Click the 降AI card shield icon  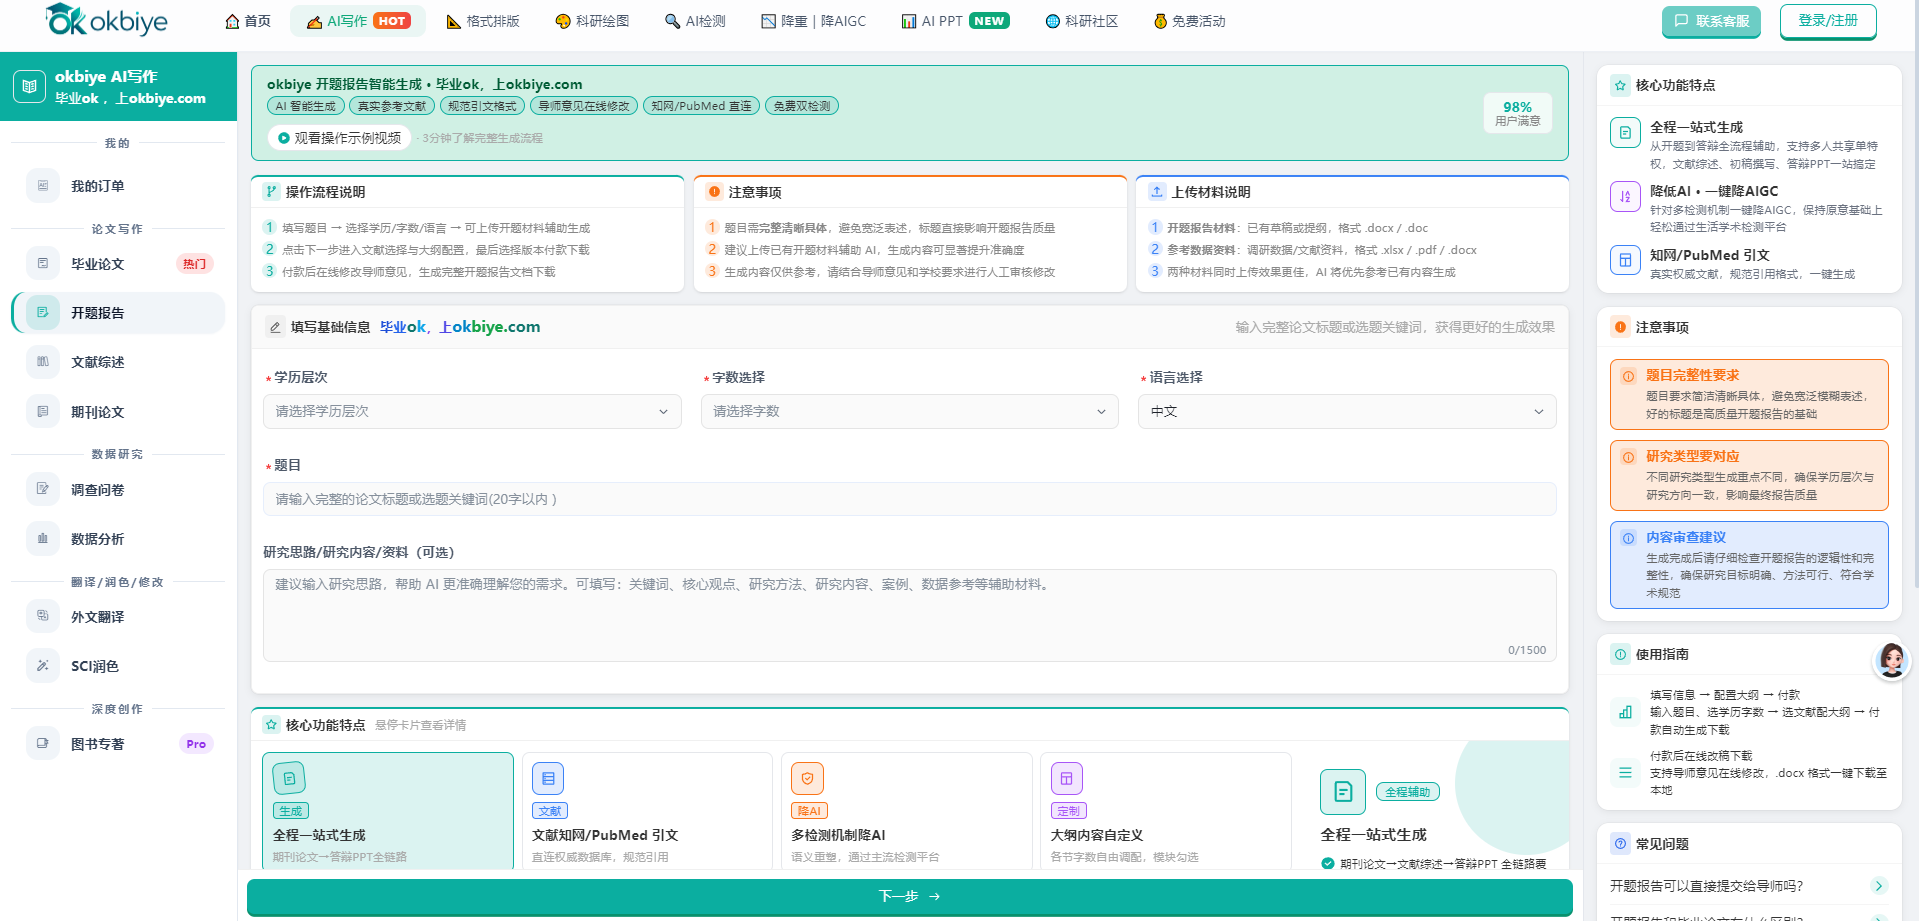[807, 778]
